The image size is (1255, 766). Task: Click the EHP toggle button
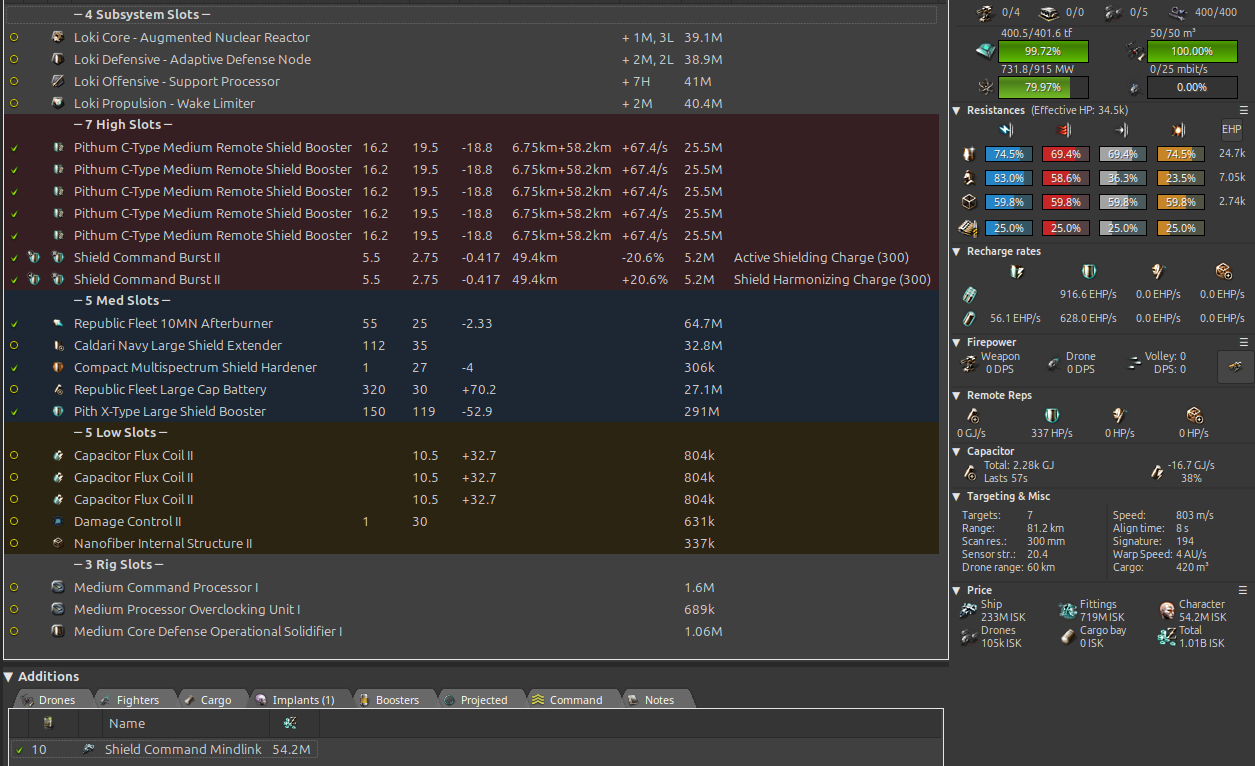1231,129
